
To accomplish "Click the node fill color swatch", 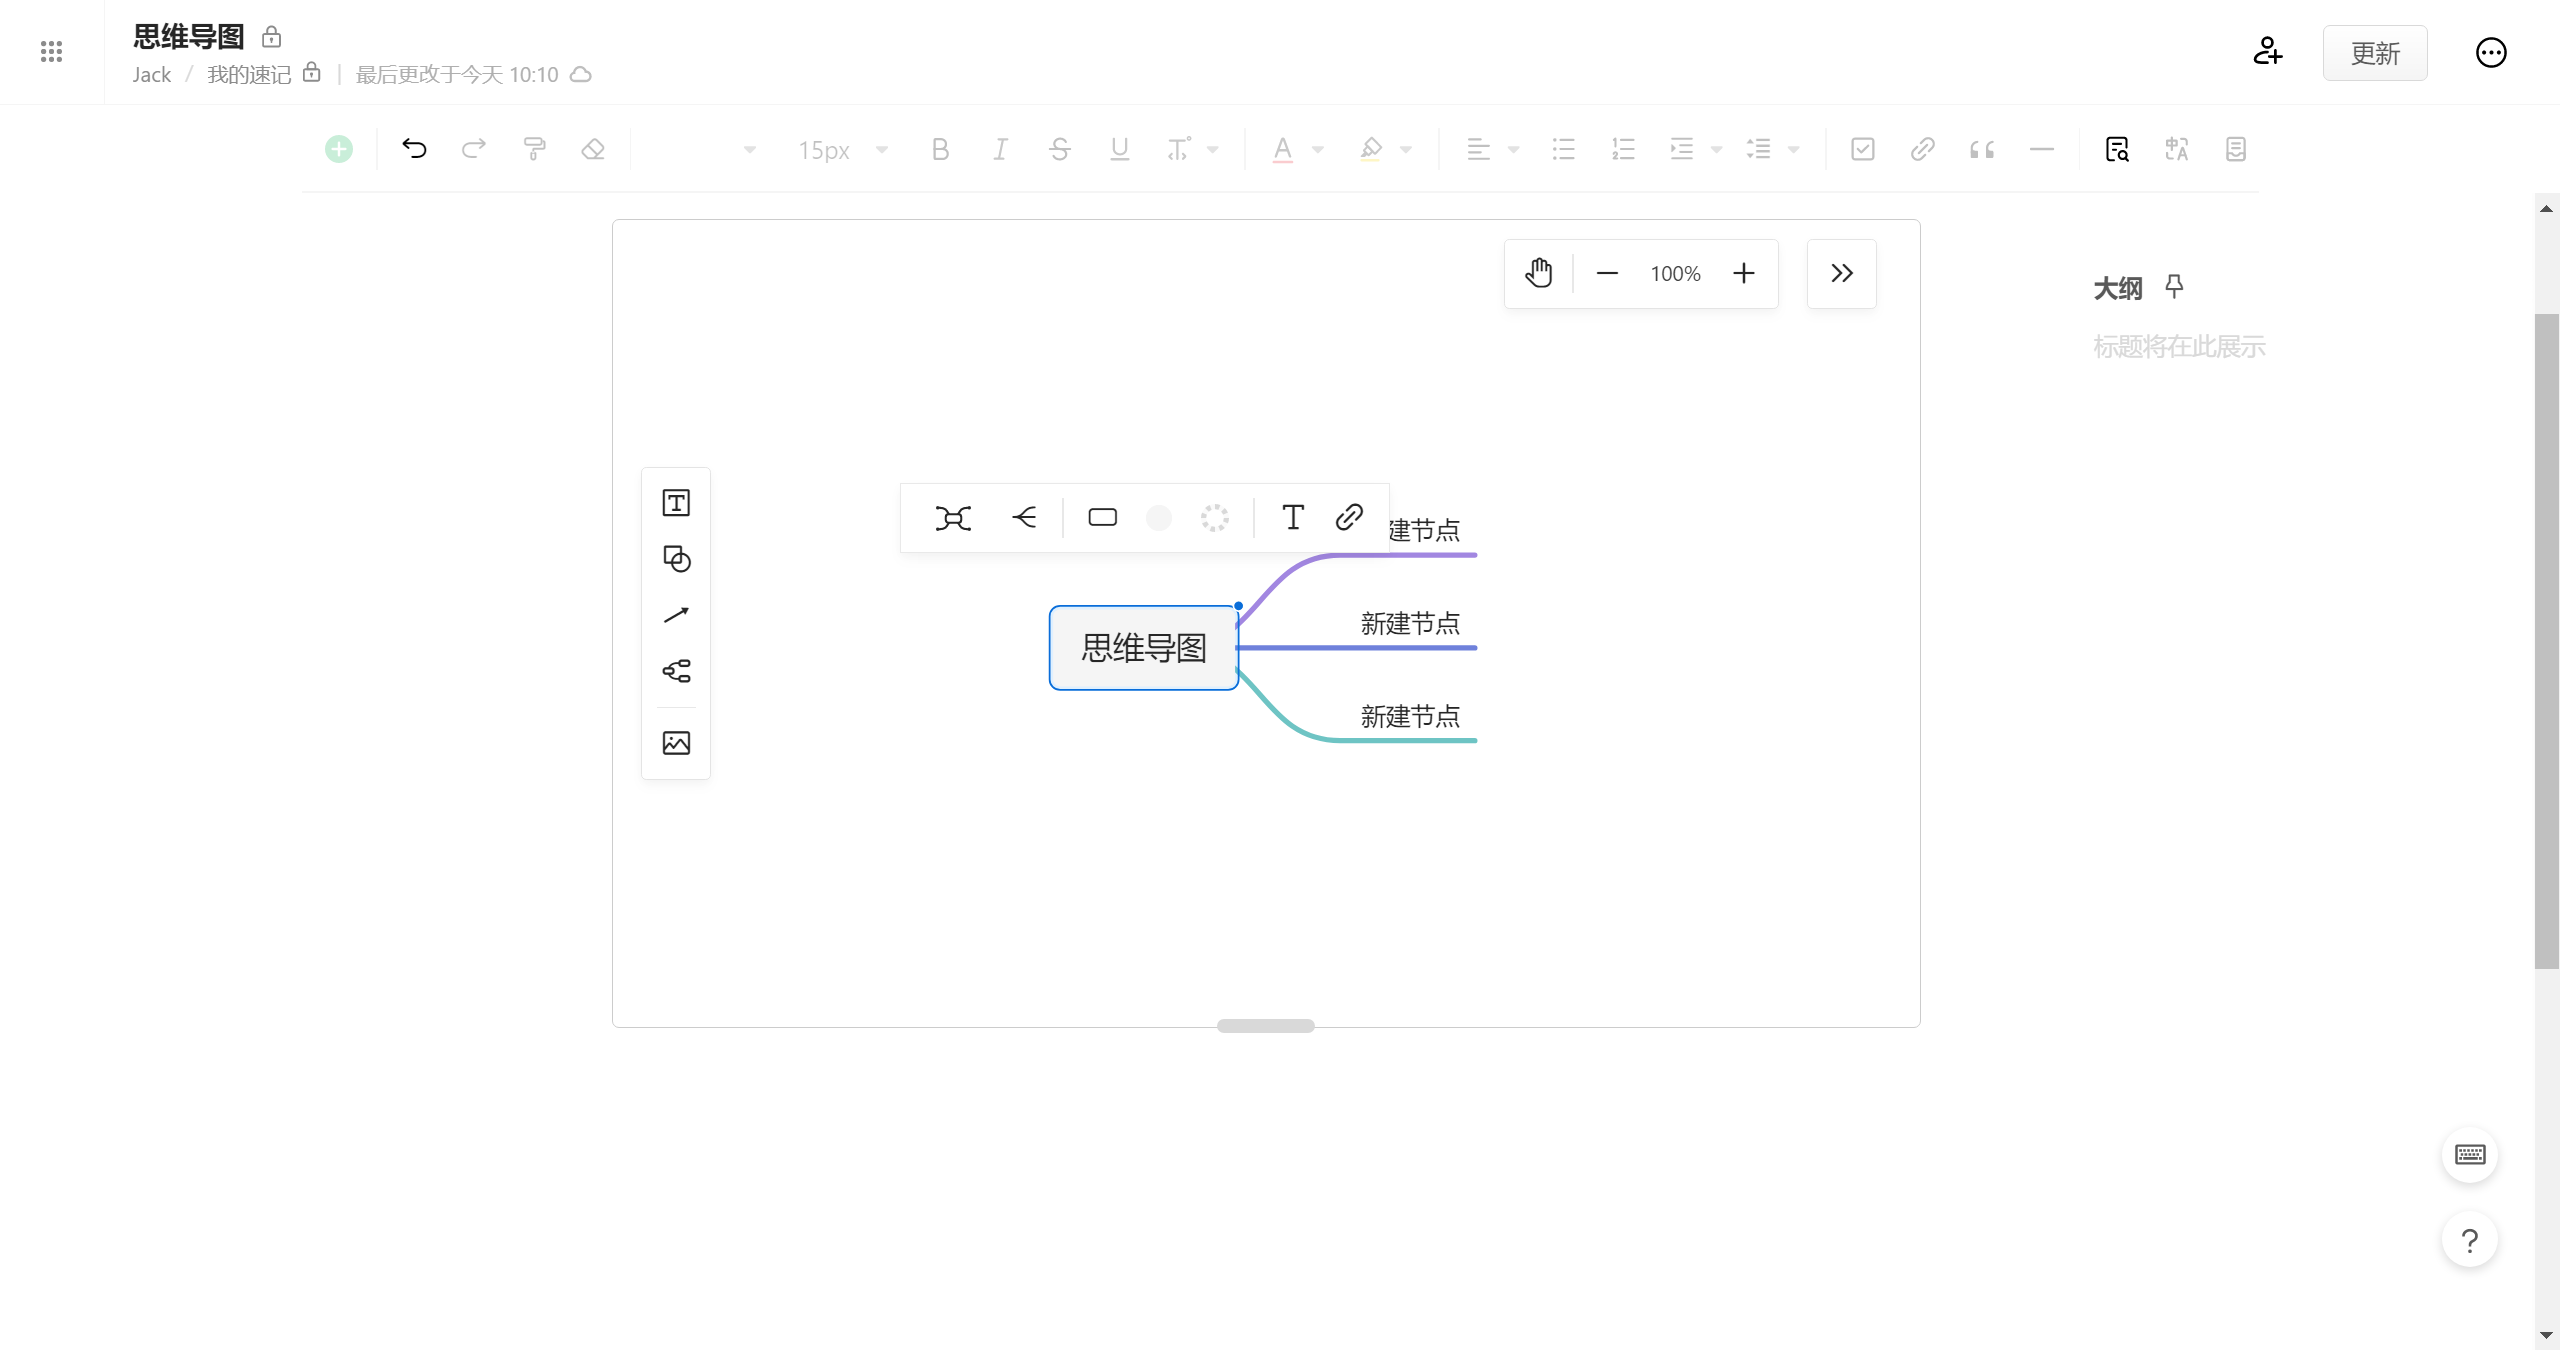I will [1158, 518].
